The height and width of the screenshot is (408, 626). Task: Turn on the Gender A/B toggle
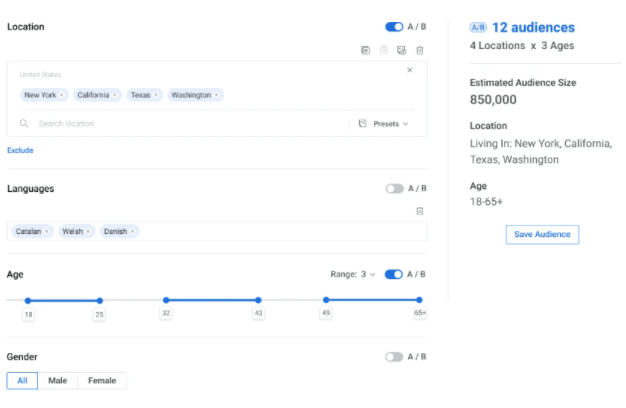pyautogui.click(x=394, y=356)
